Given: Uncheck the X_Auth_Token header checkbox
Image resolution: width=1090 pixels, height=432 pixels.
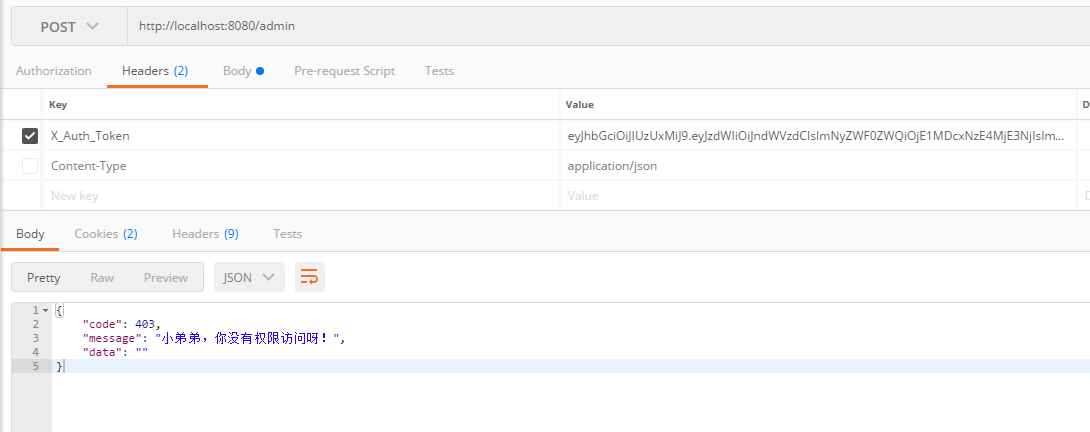Looking at the screenshot, I should tap(30, 136).
